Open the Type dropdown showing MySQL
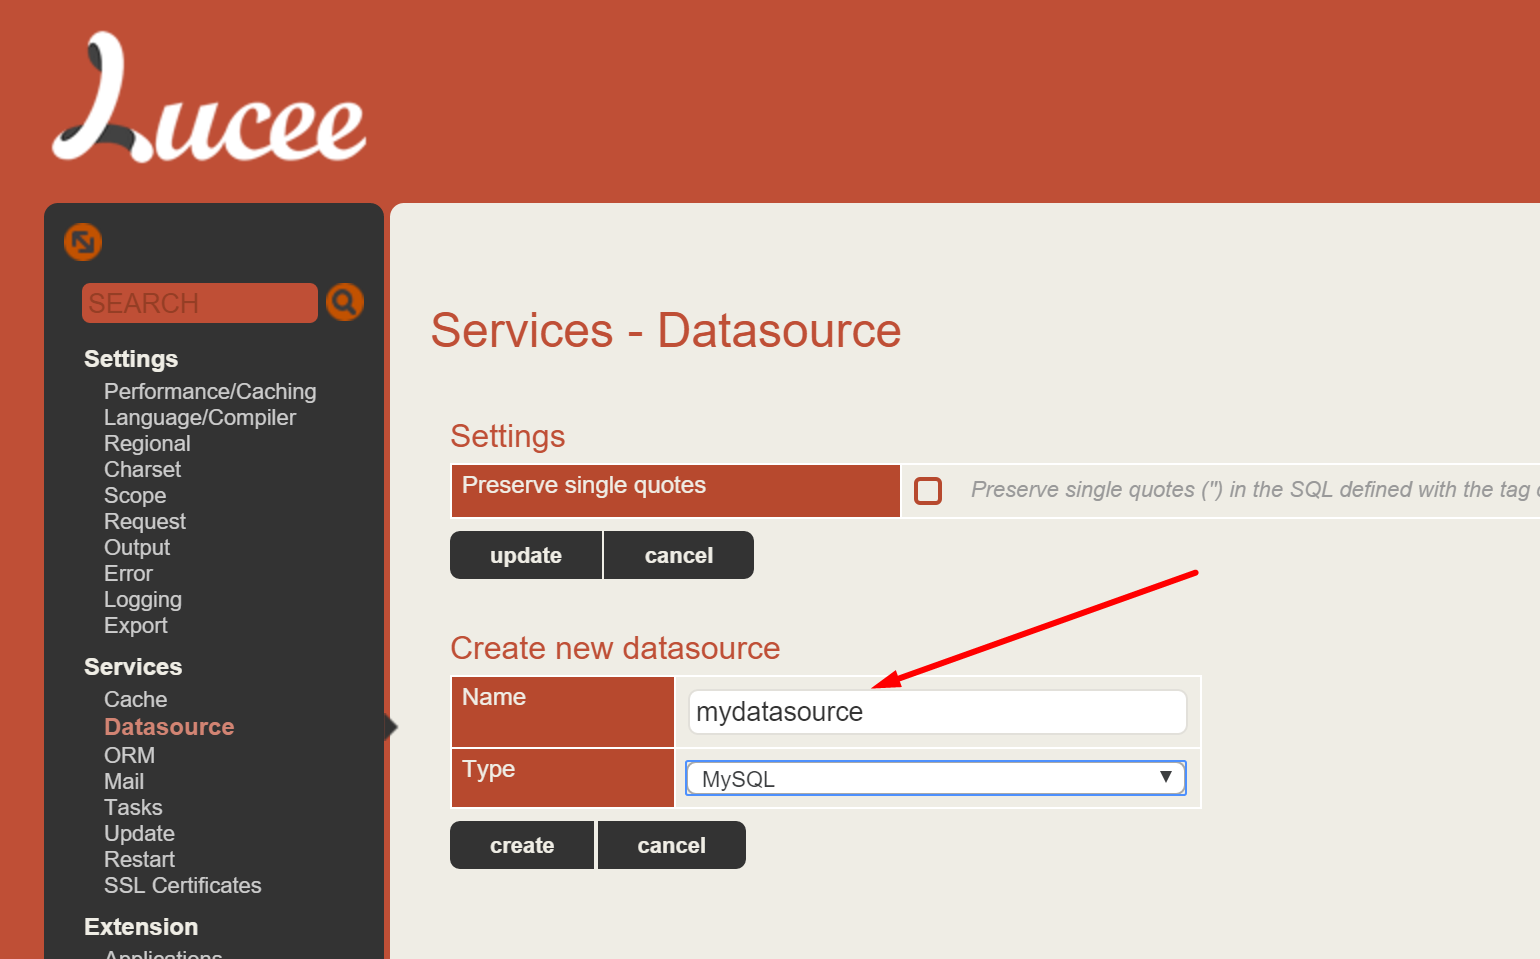Screen dimensions: 1540x959 coord(935,778)
